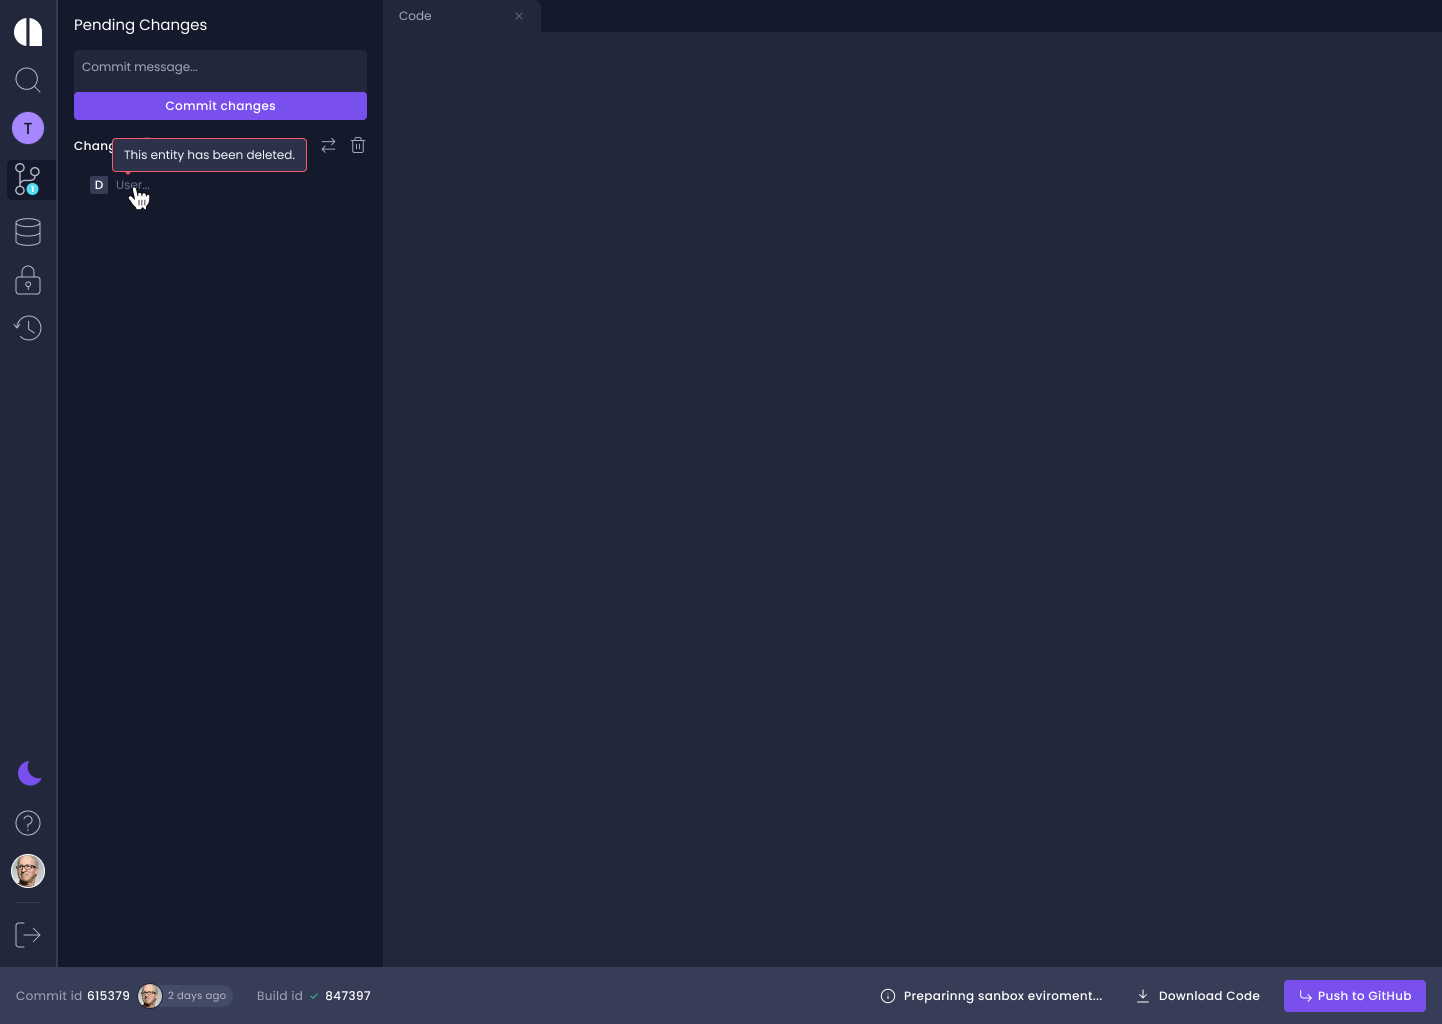Open the padlock roles icon
The height and width of the screenshot is (1024, 1442).
coord(28,280)
